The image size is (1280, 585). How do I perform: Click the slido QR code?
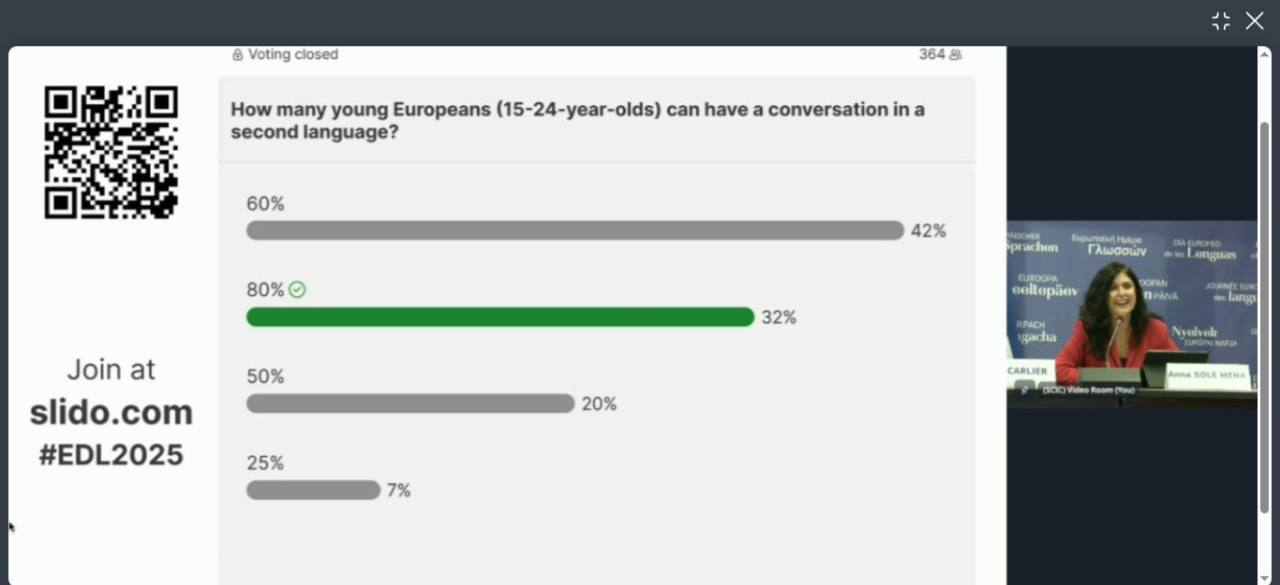(x=111, y=152)
